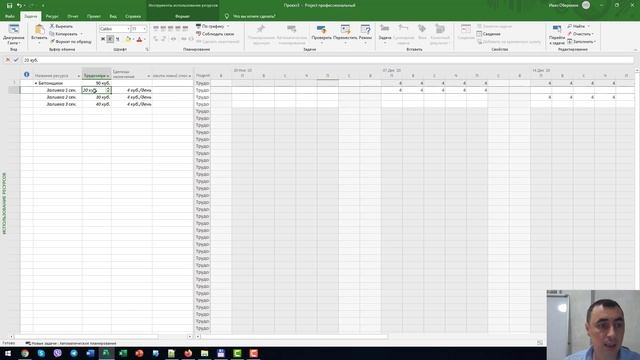Open Excel from the taskbar
This screenshot has width=640, height=360.
(122, 353)
